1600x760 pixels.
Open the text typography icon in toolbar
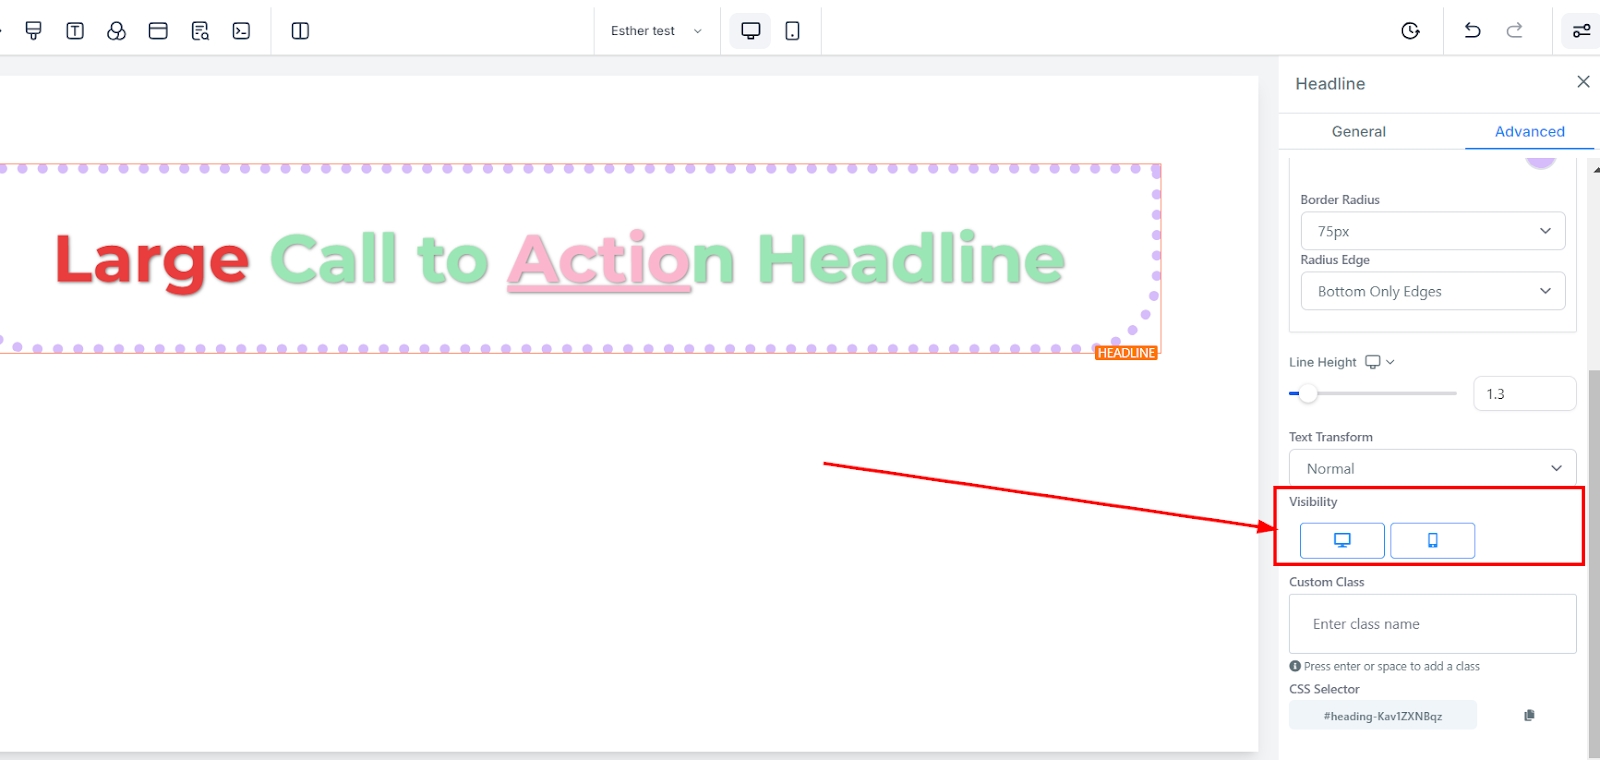[75, 31]
